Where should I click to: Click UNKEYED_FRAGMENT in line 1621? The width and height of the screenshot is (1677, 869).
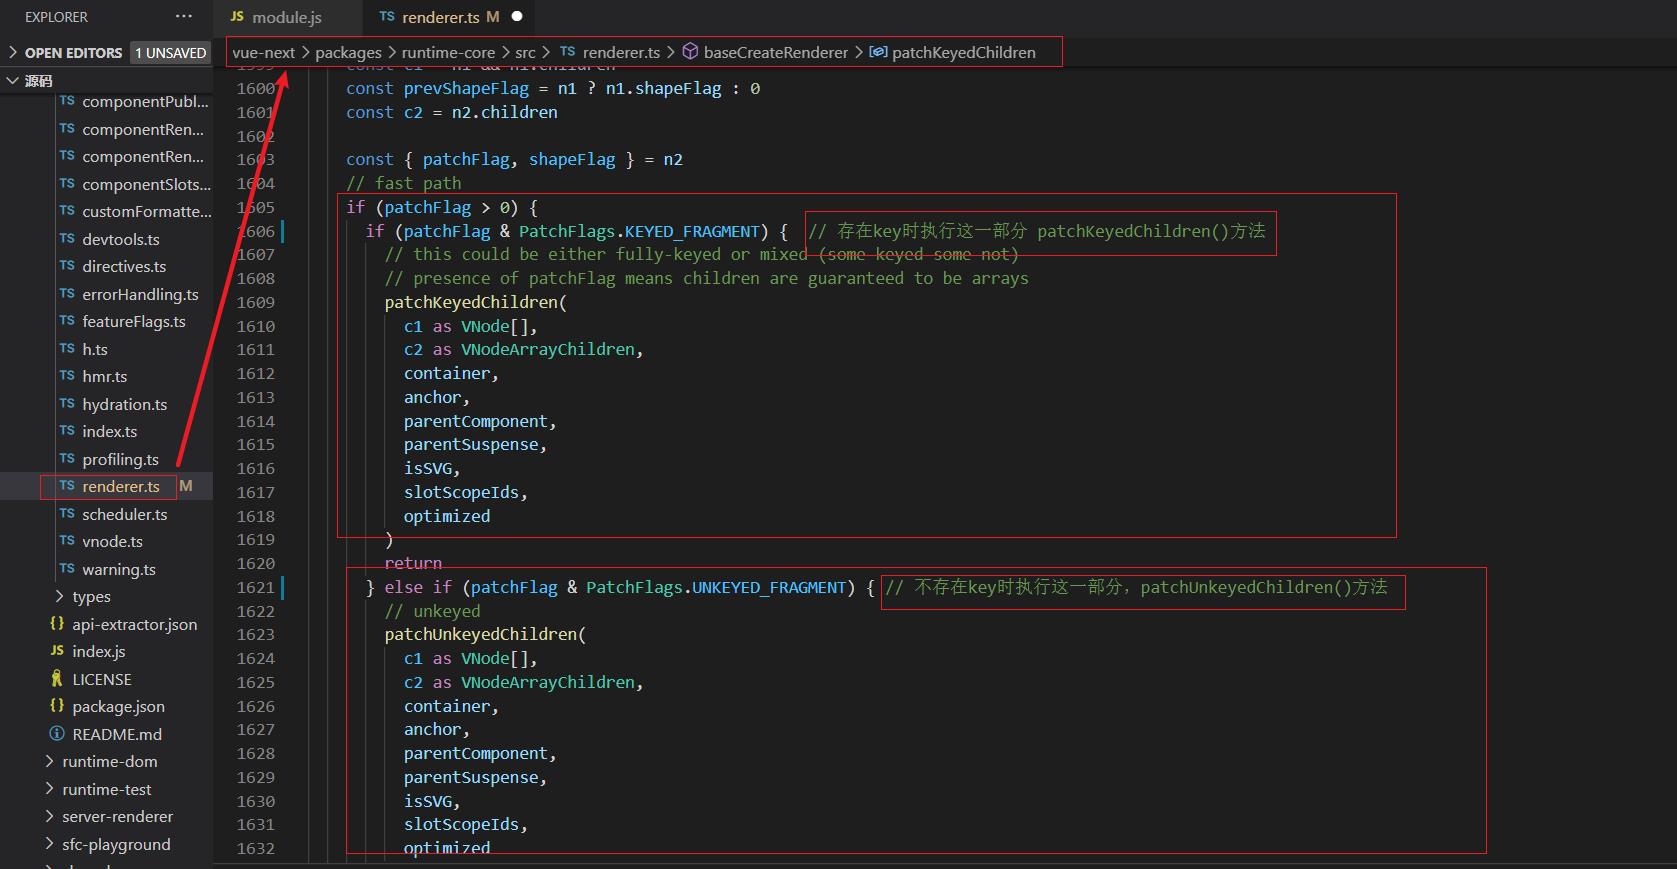(x=769, y=587)
